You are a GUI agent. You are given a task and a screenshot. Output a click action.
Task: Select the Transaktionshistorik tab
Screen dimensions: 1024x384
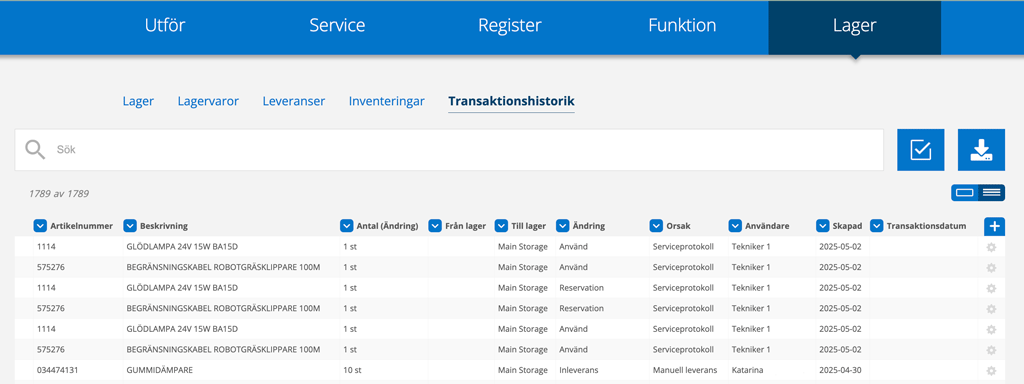click(x=511, y=101)
